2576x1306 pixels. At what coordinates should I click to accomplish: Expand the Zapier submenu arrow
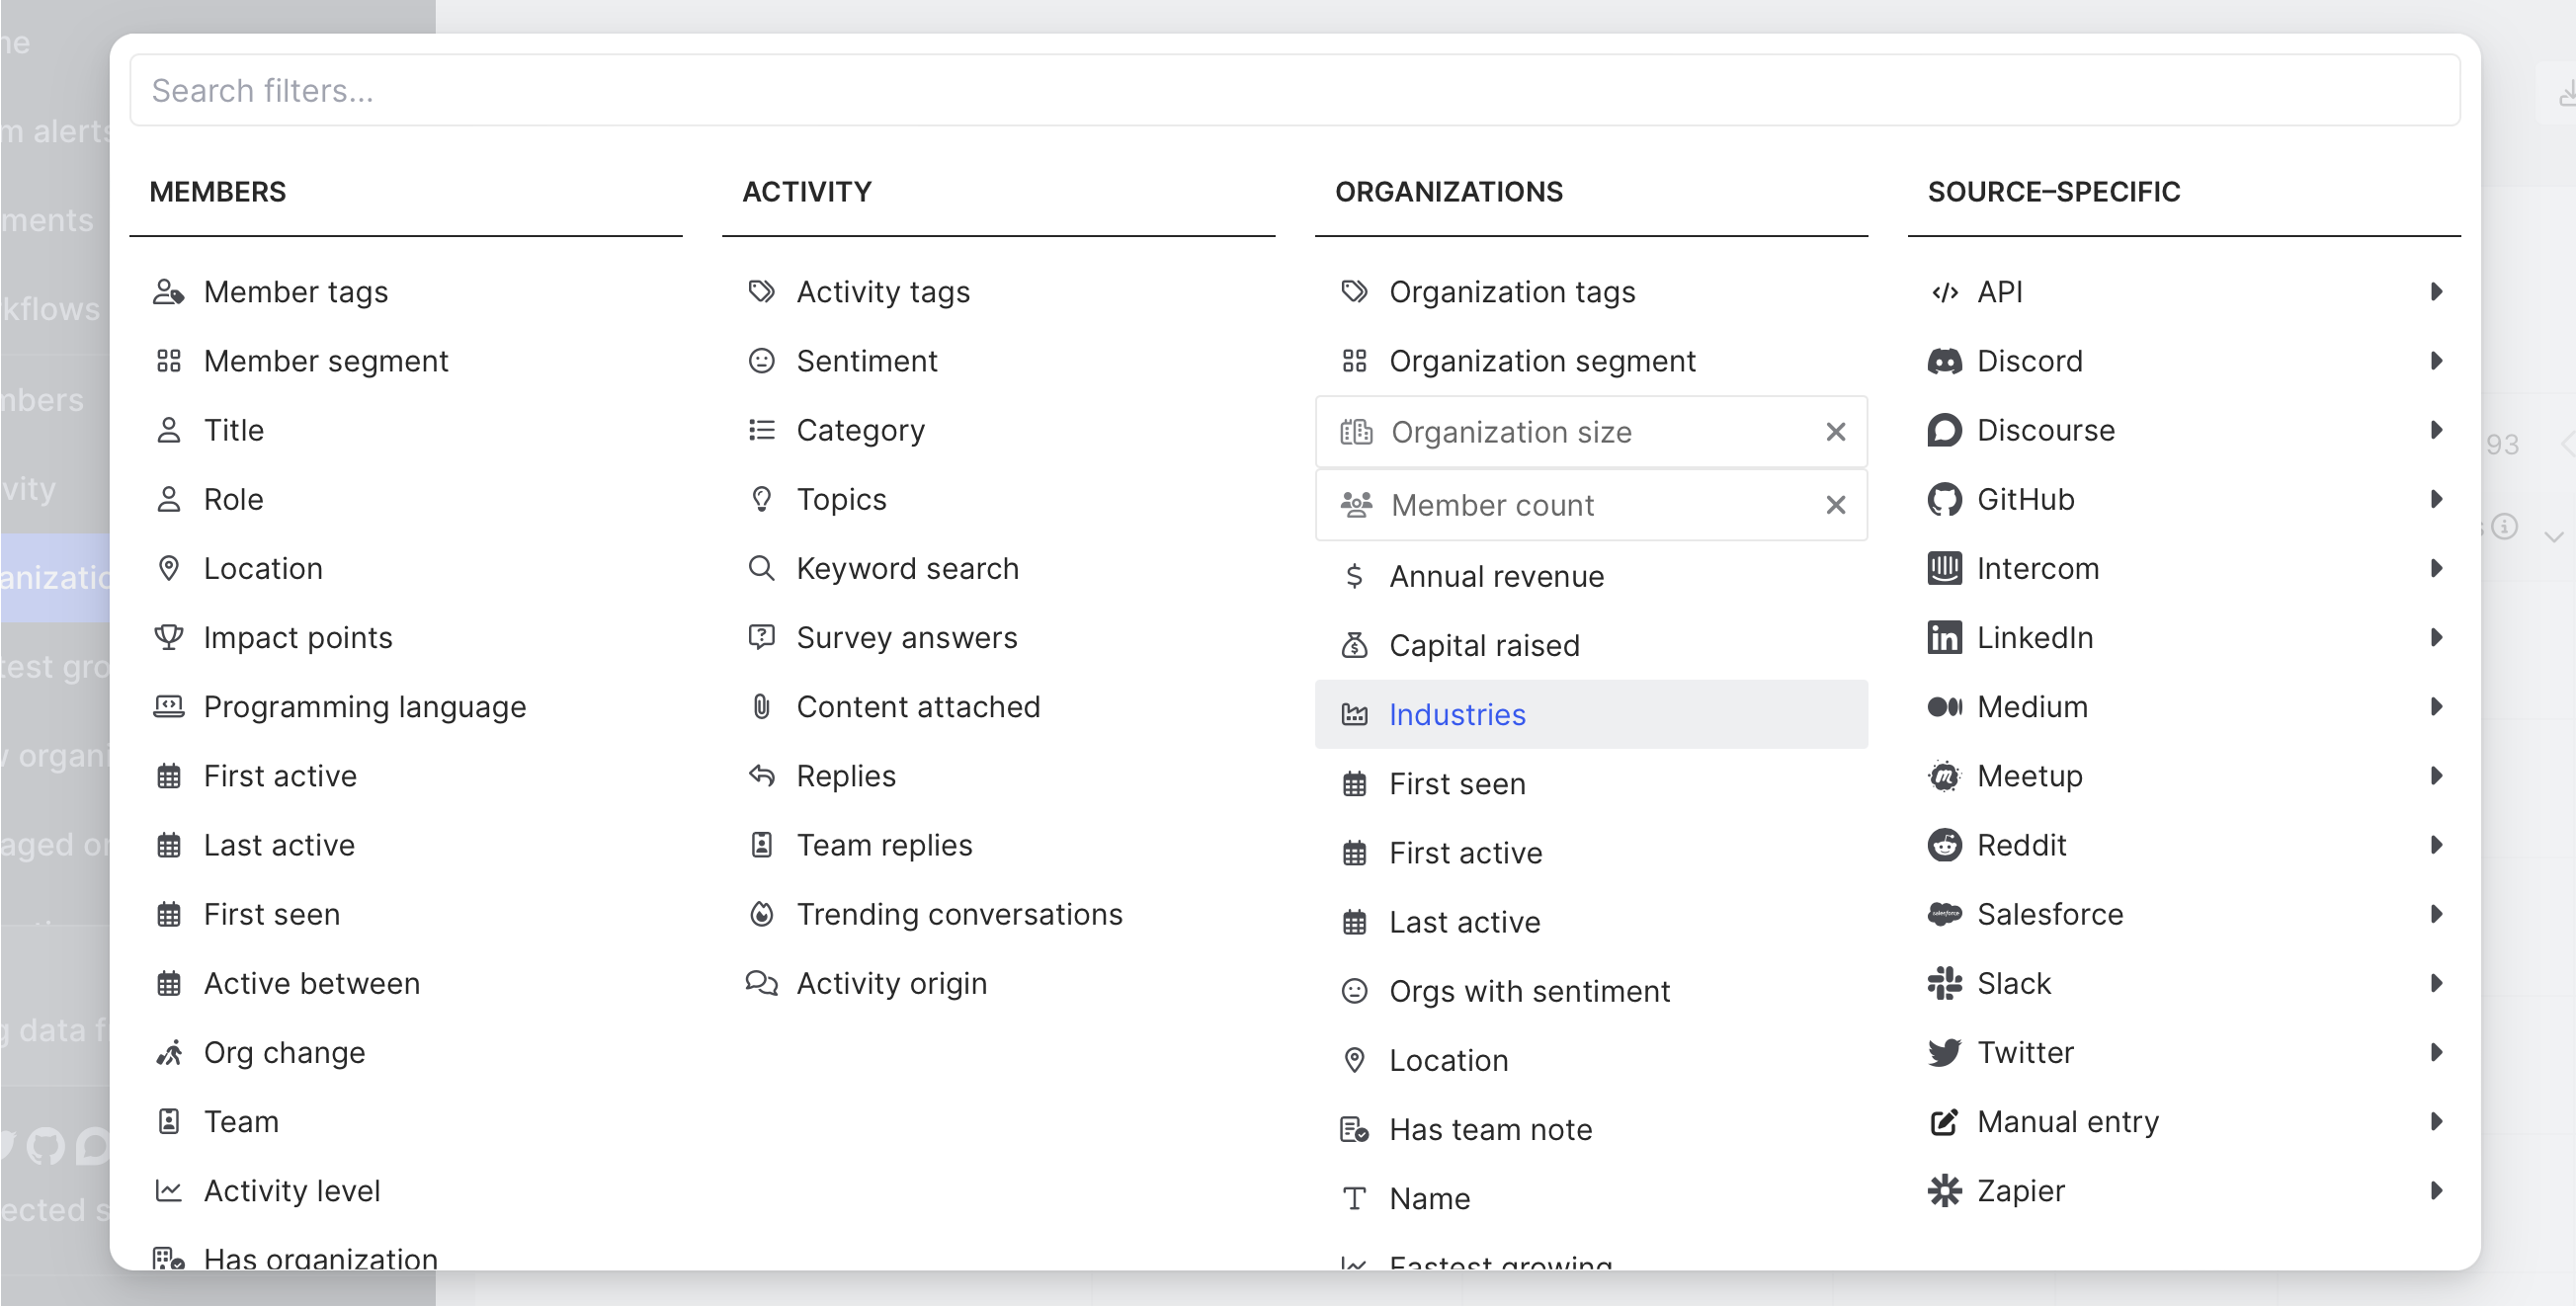2436,1190
